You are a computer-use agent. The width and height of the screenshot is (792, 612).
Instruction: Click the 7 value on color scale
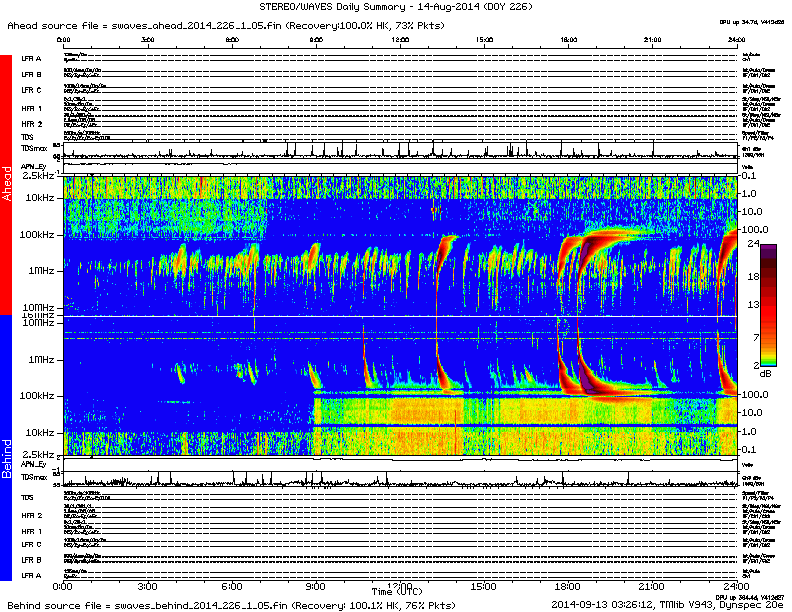pos(756,337)
